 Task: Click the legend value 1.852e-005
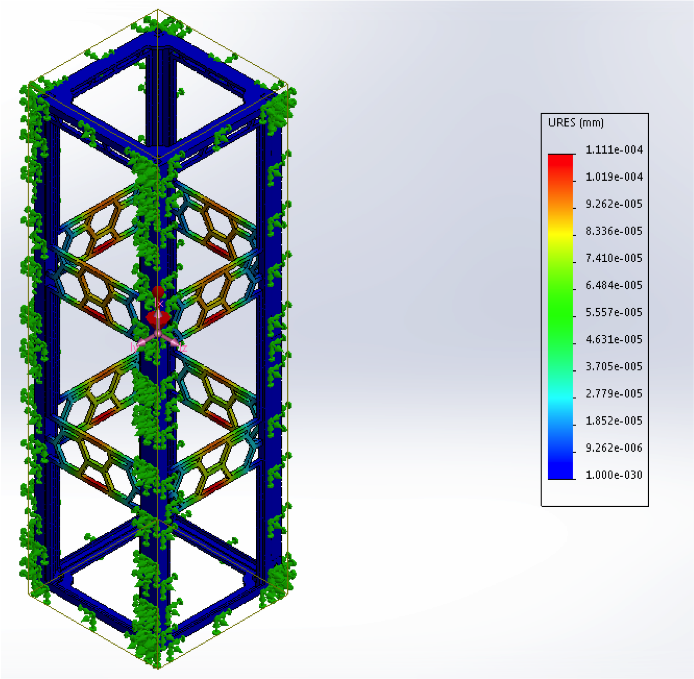614,421
